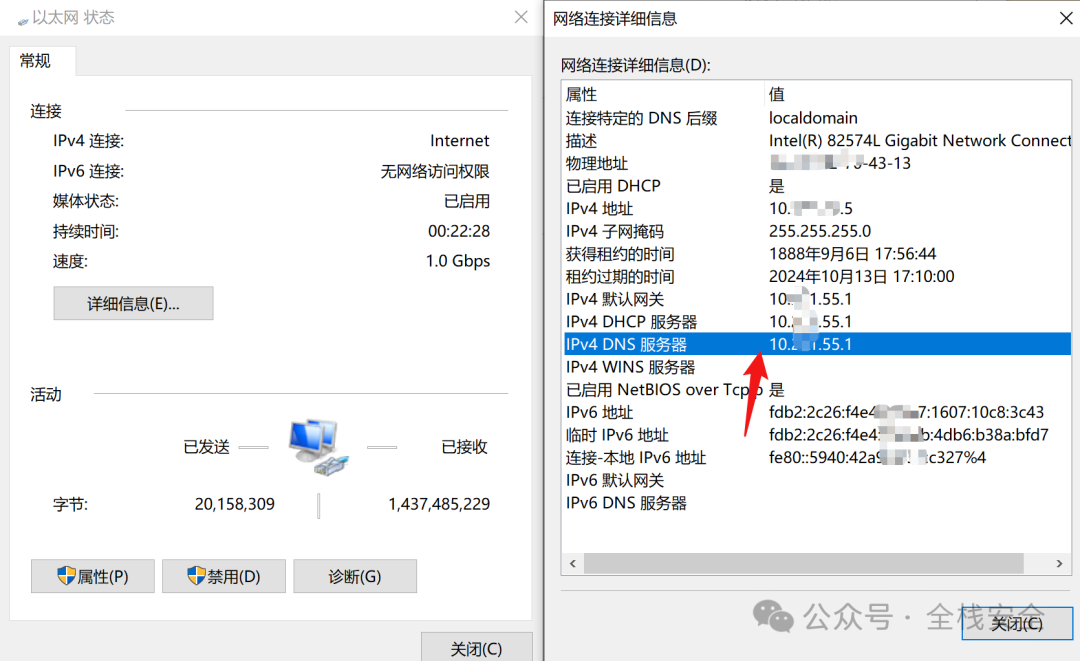Select the 租约过期的时间 row
Image resolution: width=1080 pixels, height=661 pixels.
tap(817, 277)
